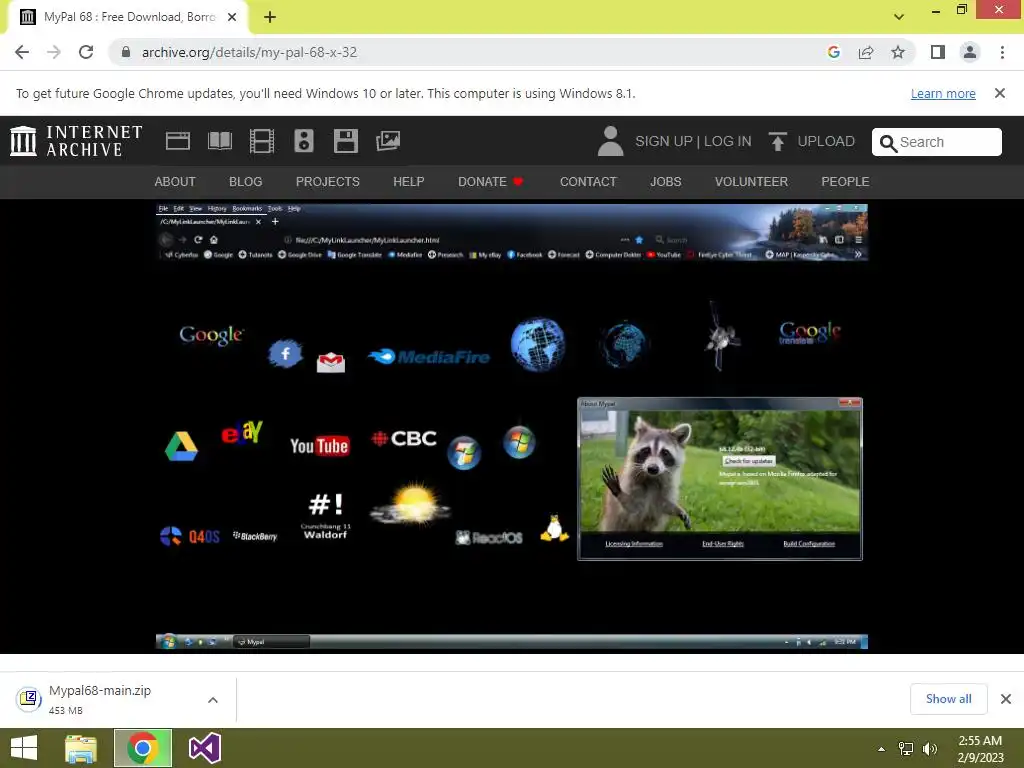Viewport: 1024px width, 768px height.
Task: Open the Web (Wayback) media icon
Action: 178,141
